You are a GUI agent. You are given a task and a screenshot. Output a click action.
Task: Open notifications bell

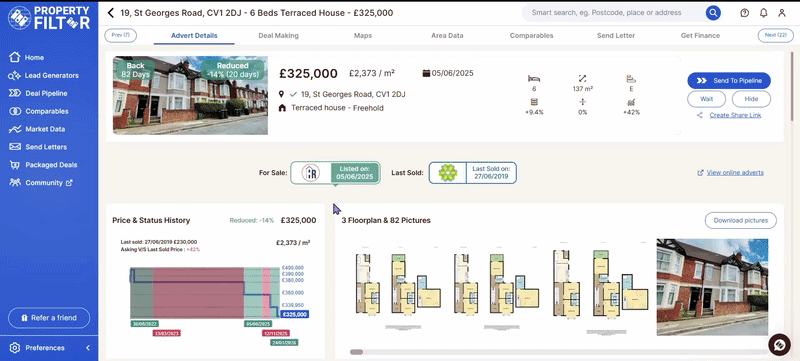[763, 13]
